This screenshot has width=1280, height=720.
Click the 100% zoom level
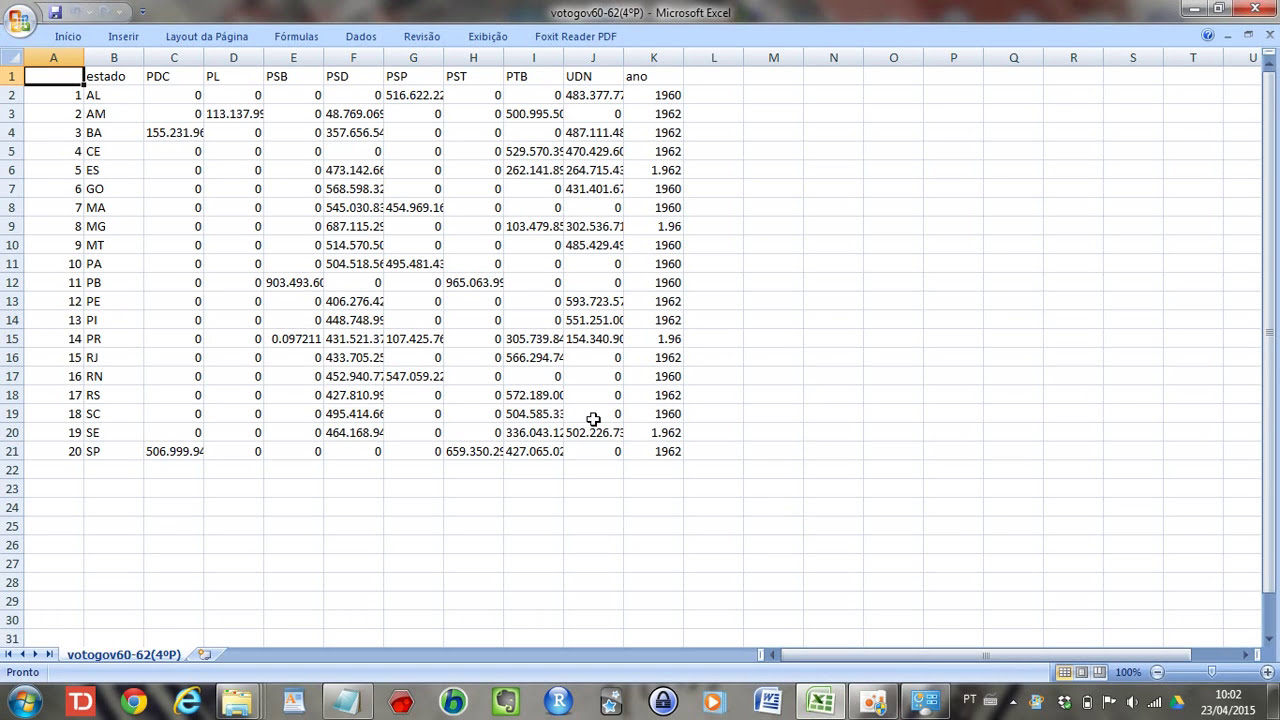[x=1128, y=673]
